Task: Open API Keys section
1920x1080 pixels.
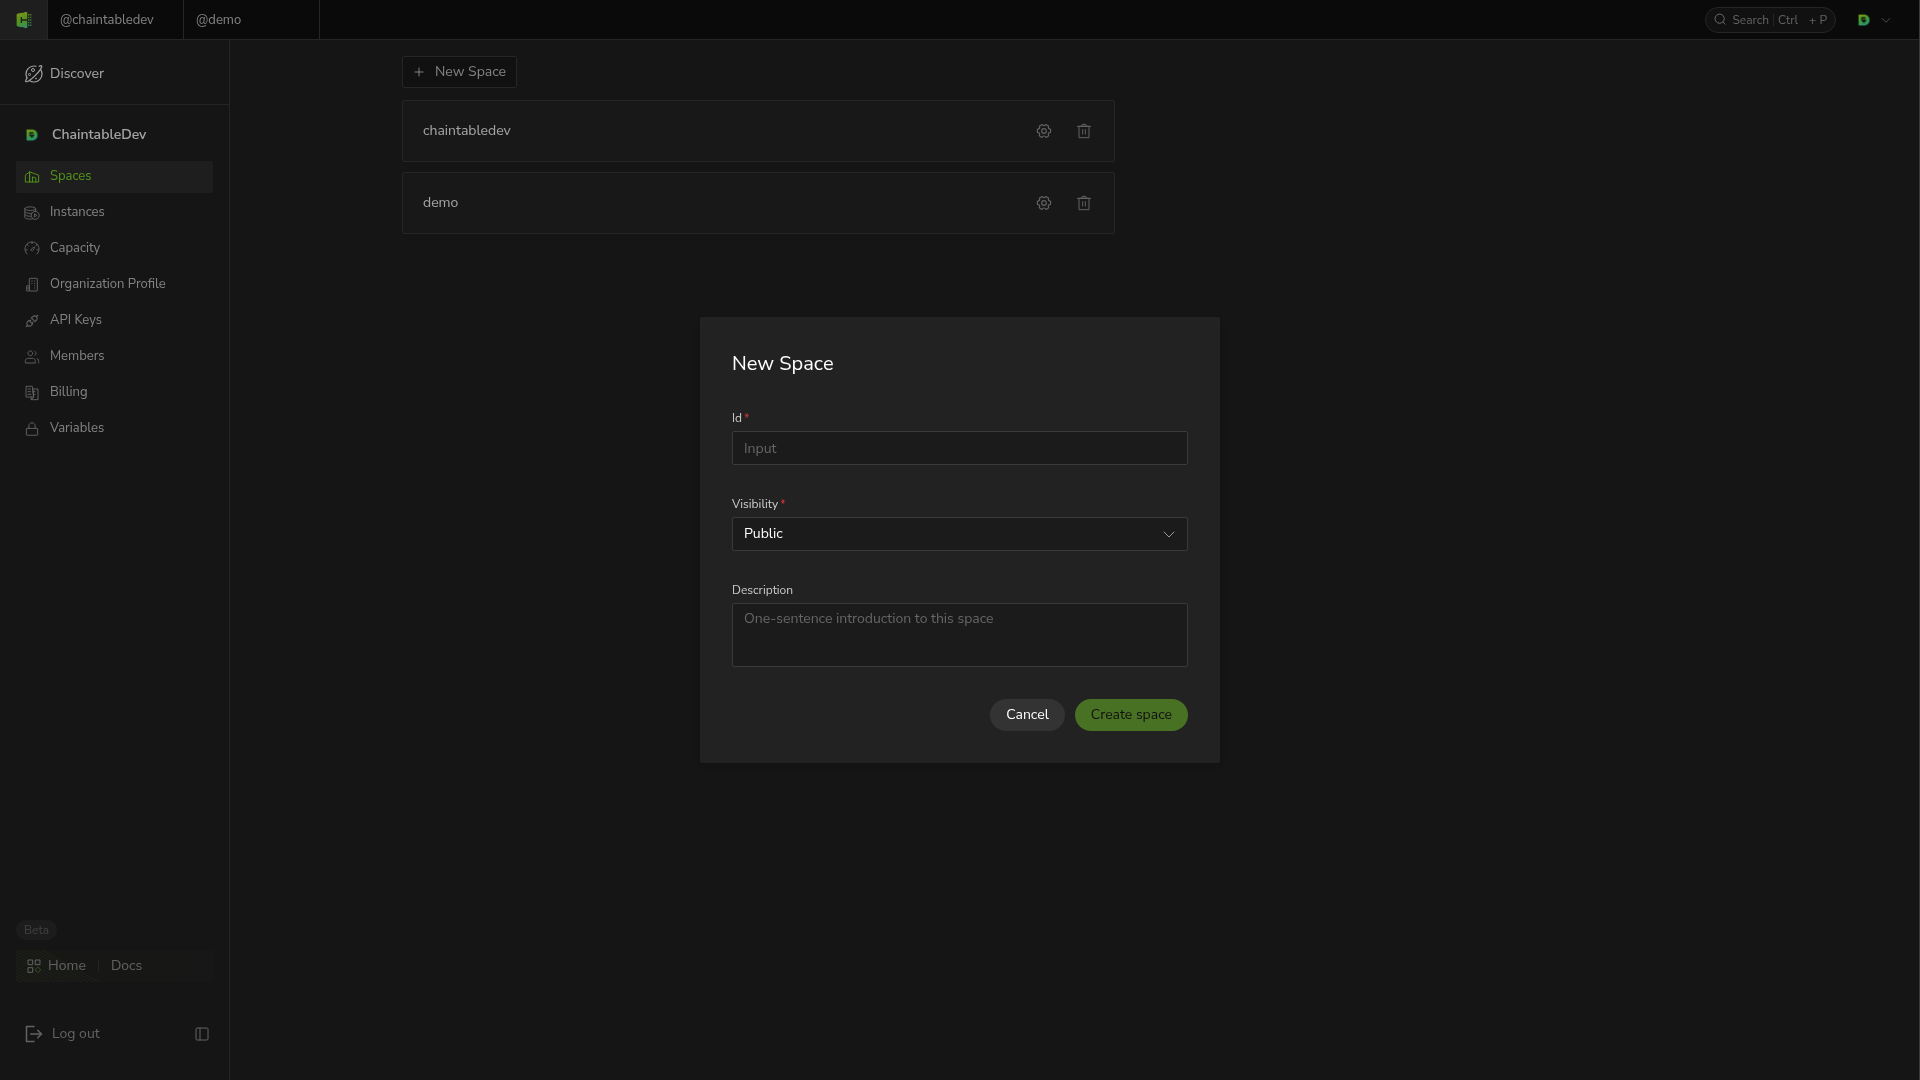Action: (114, 321)
